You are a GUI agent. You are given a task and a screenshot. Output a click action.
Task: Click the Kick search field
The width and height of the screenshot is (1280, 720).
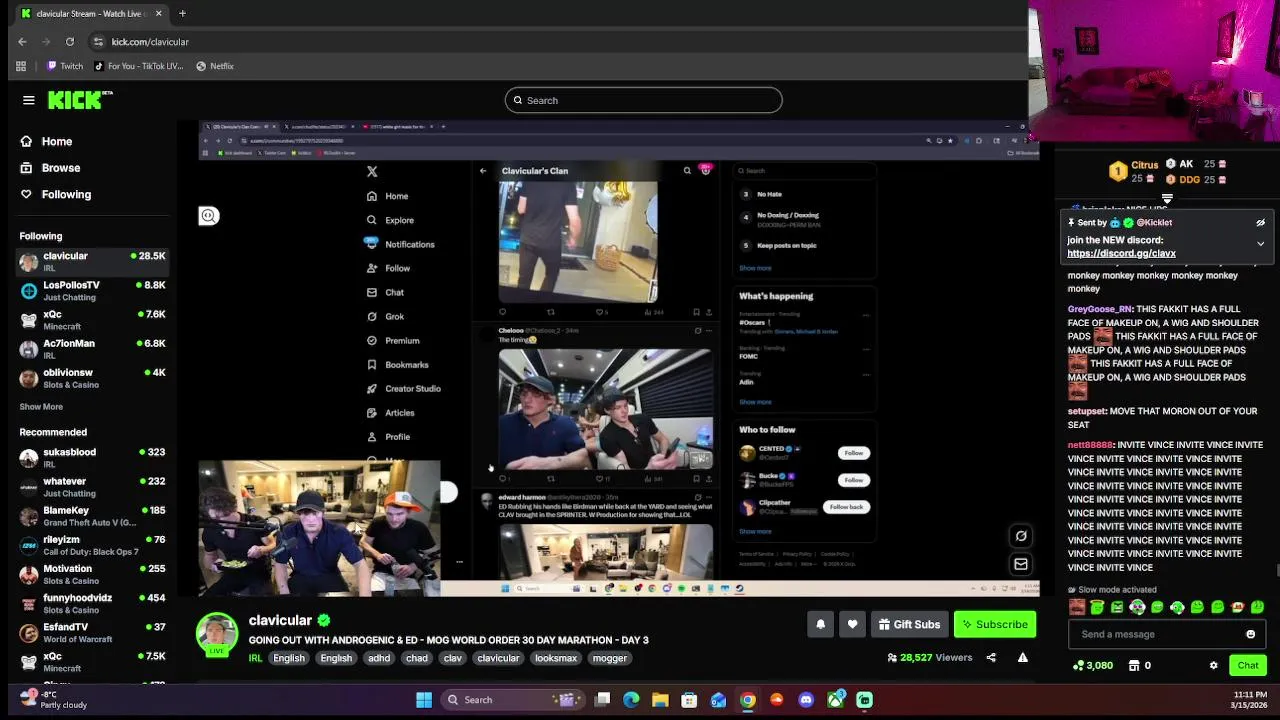pyautogui.click(x=643, y=100)
